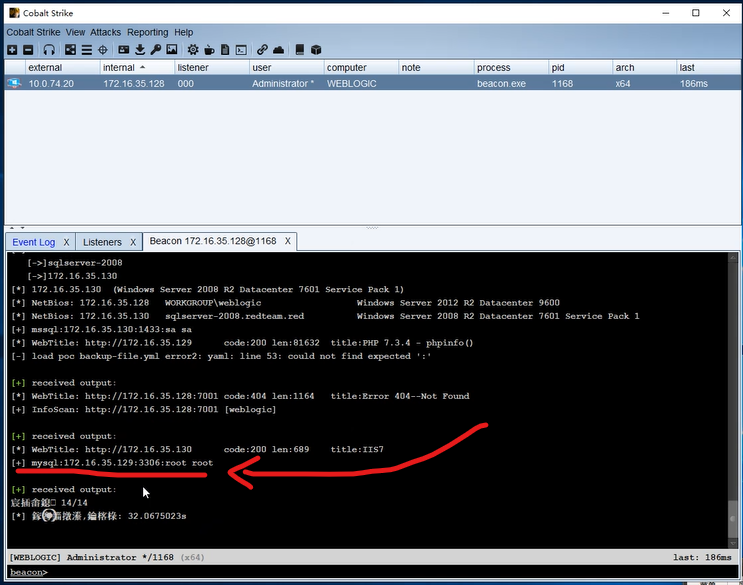Image resolution: width=743 pixels, height=585 pixels.
Task: Close the Listeners tab with X
Action: (x=133, y=242)
